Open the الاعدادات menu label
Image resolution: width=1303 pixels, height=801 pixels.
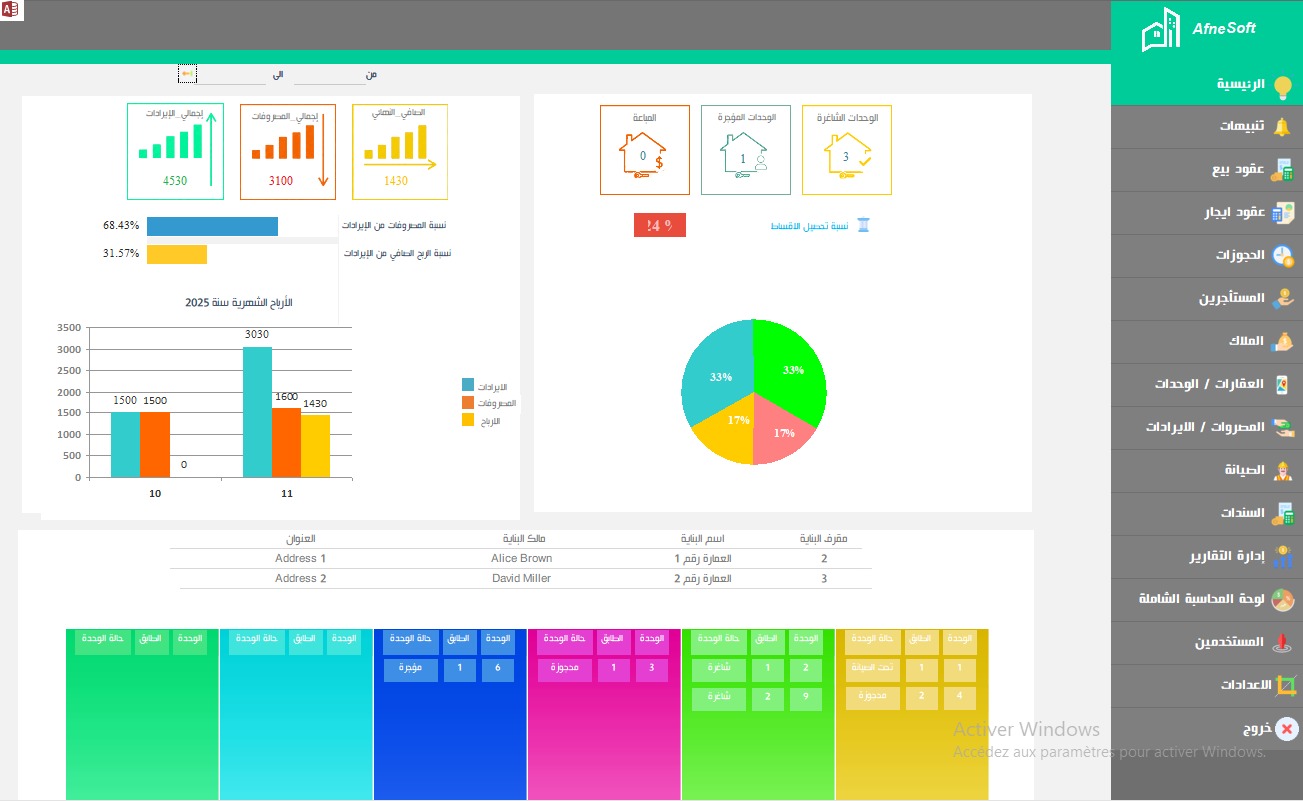1245,685
